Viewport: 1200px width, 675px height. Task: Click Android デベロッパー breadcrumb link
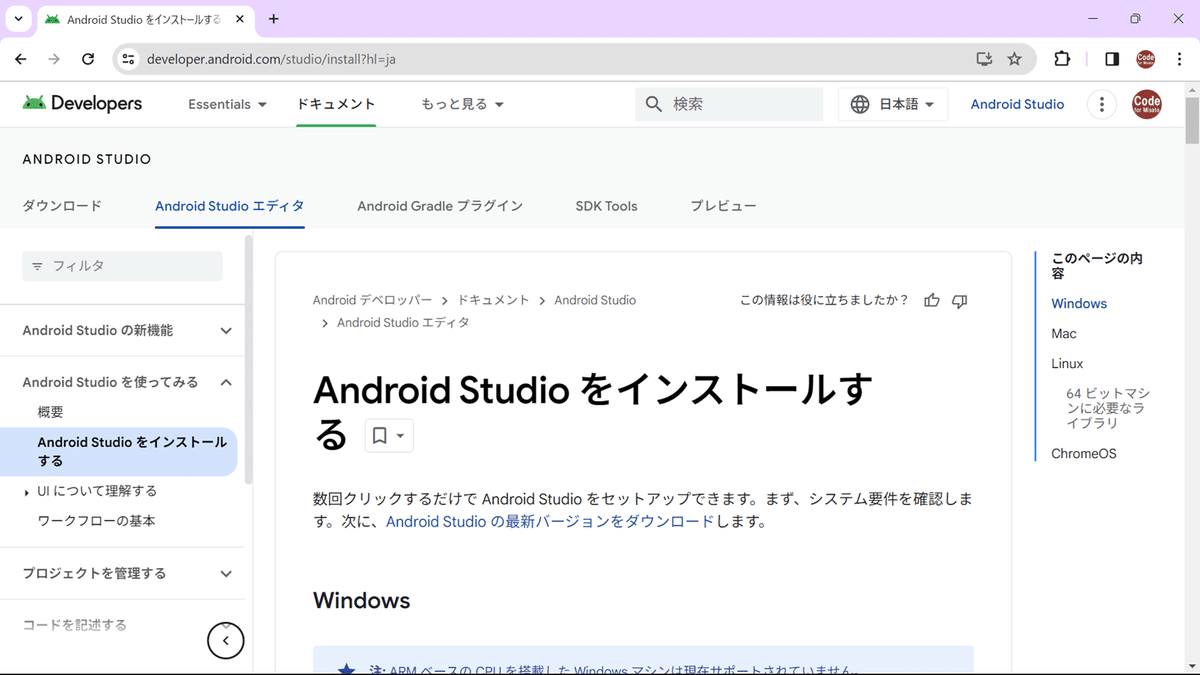coord(372,300)
